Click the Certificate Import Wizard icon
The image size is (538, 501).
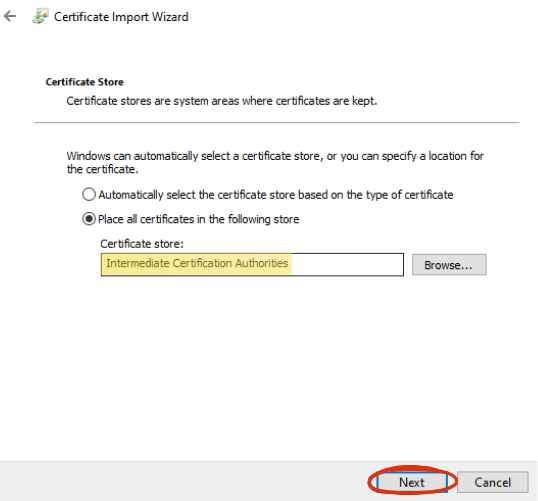point(40,16)
